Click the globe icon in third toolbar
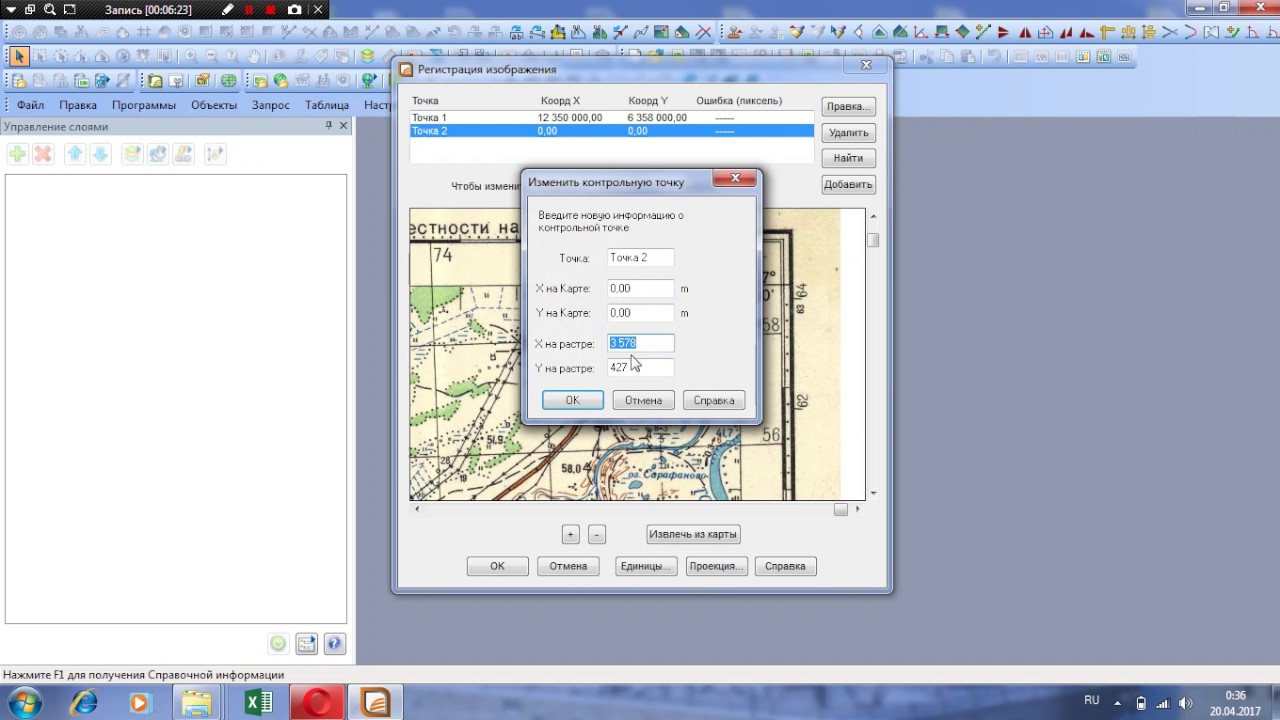This screenshot has width=1280, height=720. pos(229,81)
